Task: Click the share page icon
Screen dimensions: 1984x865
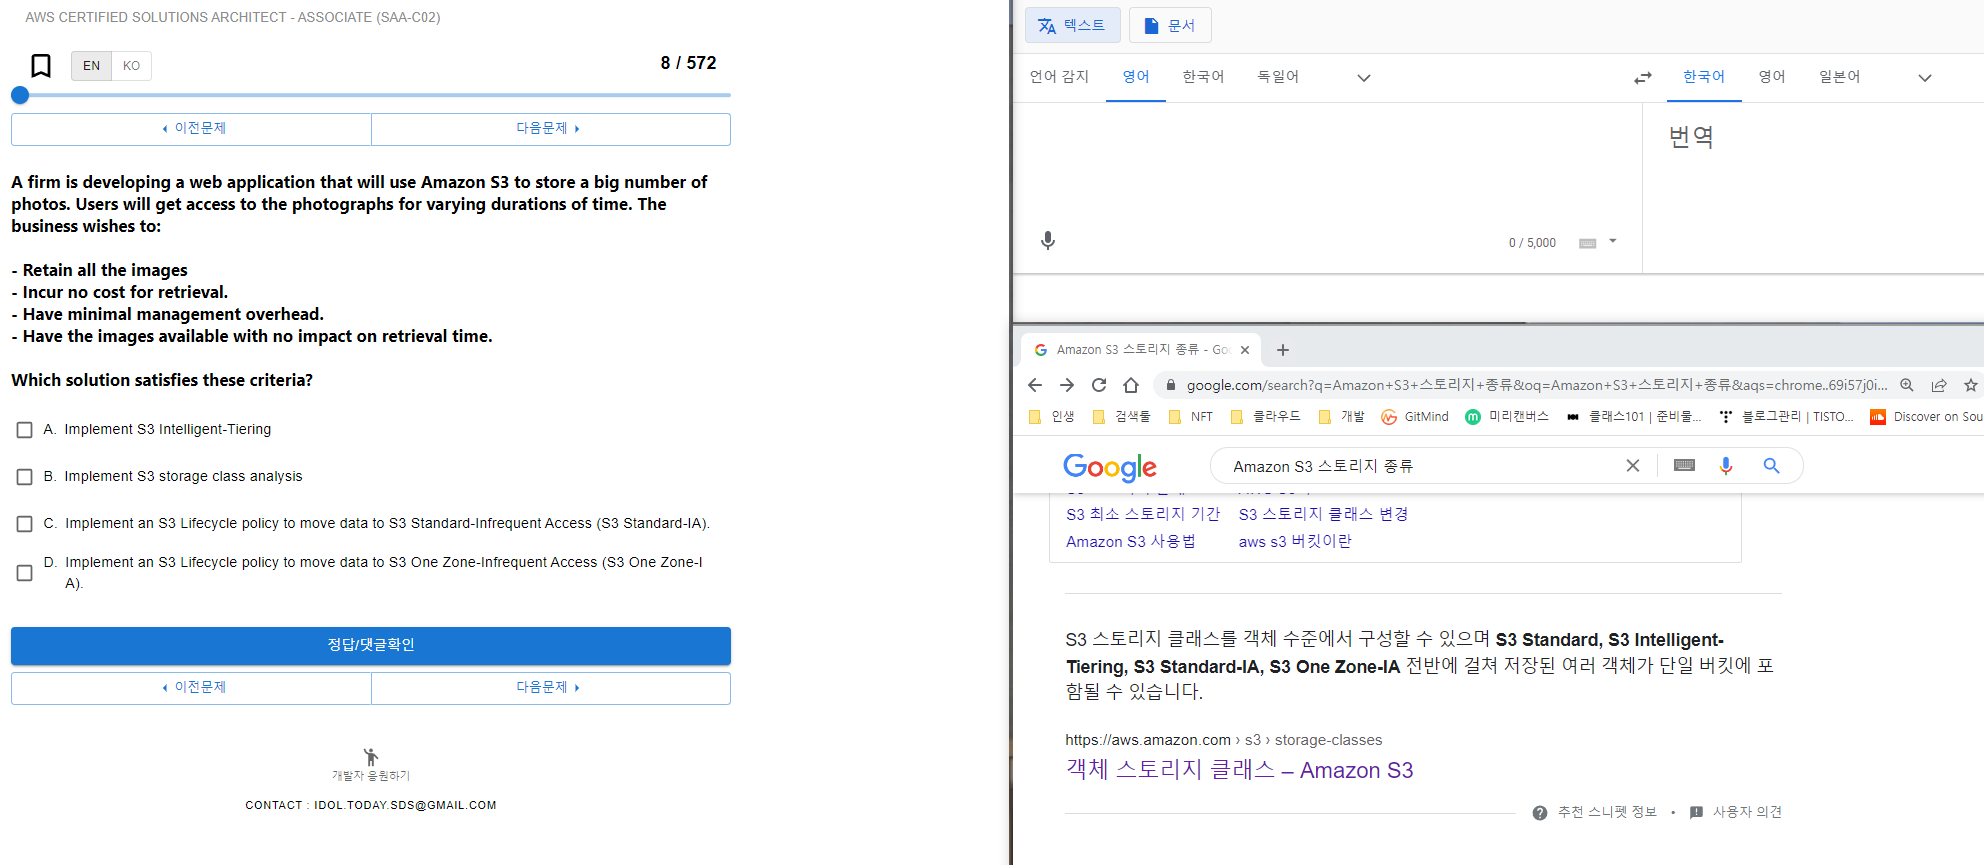Action: (x=1939, y=385)
